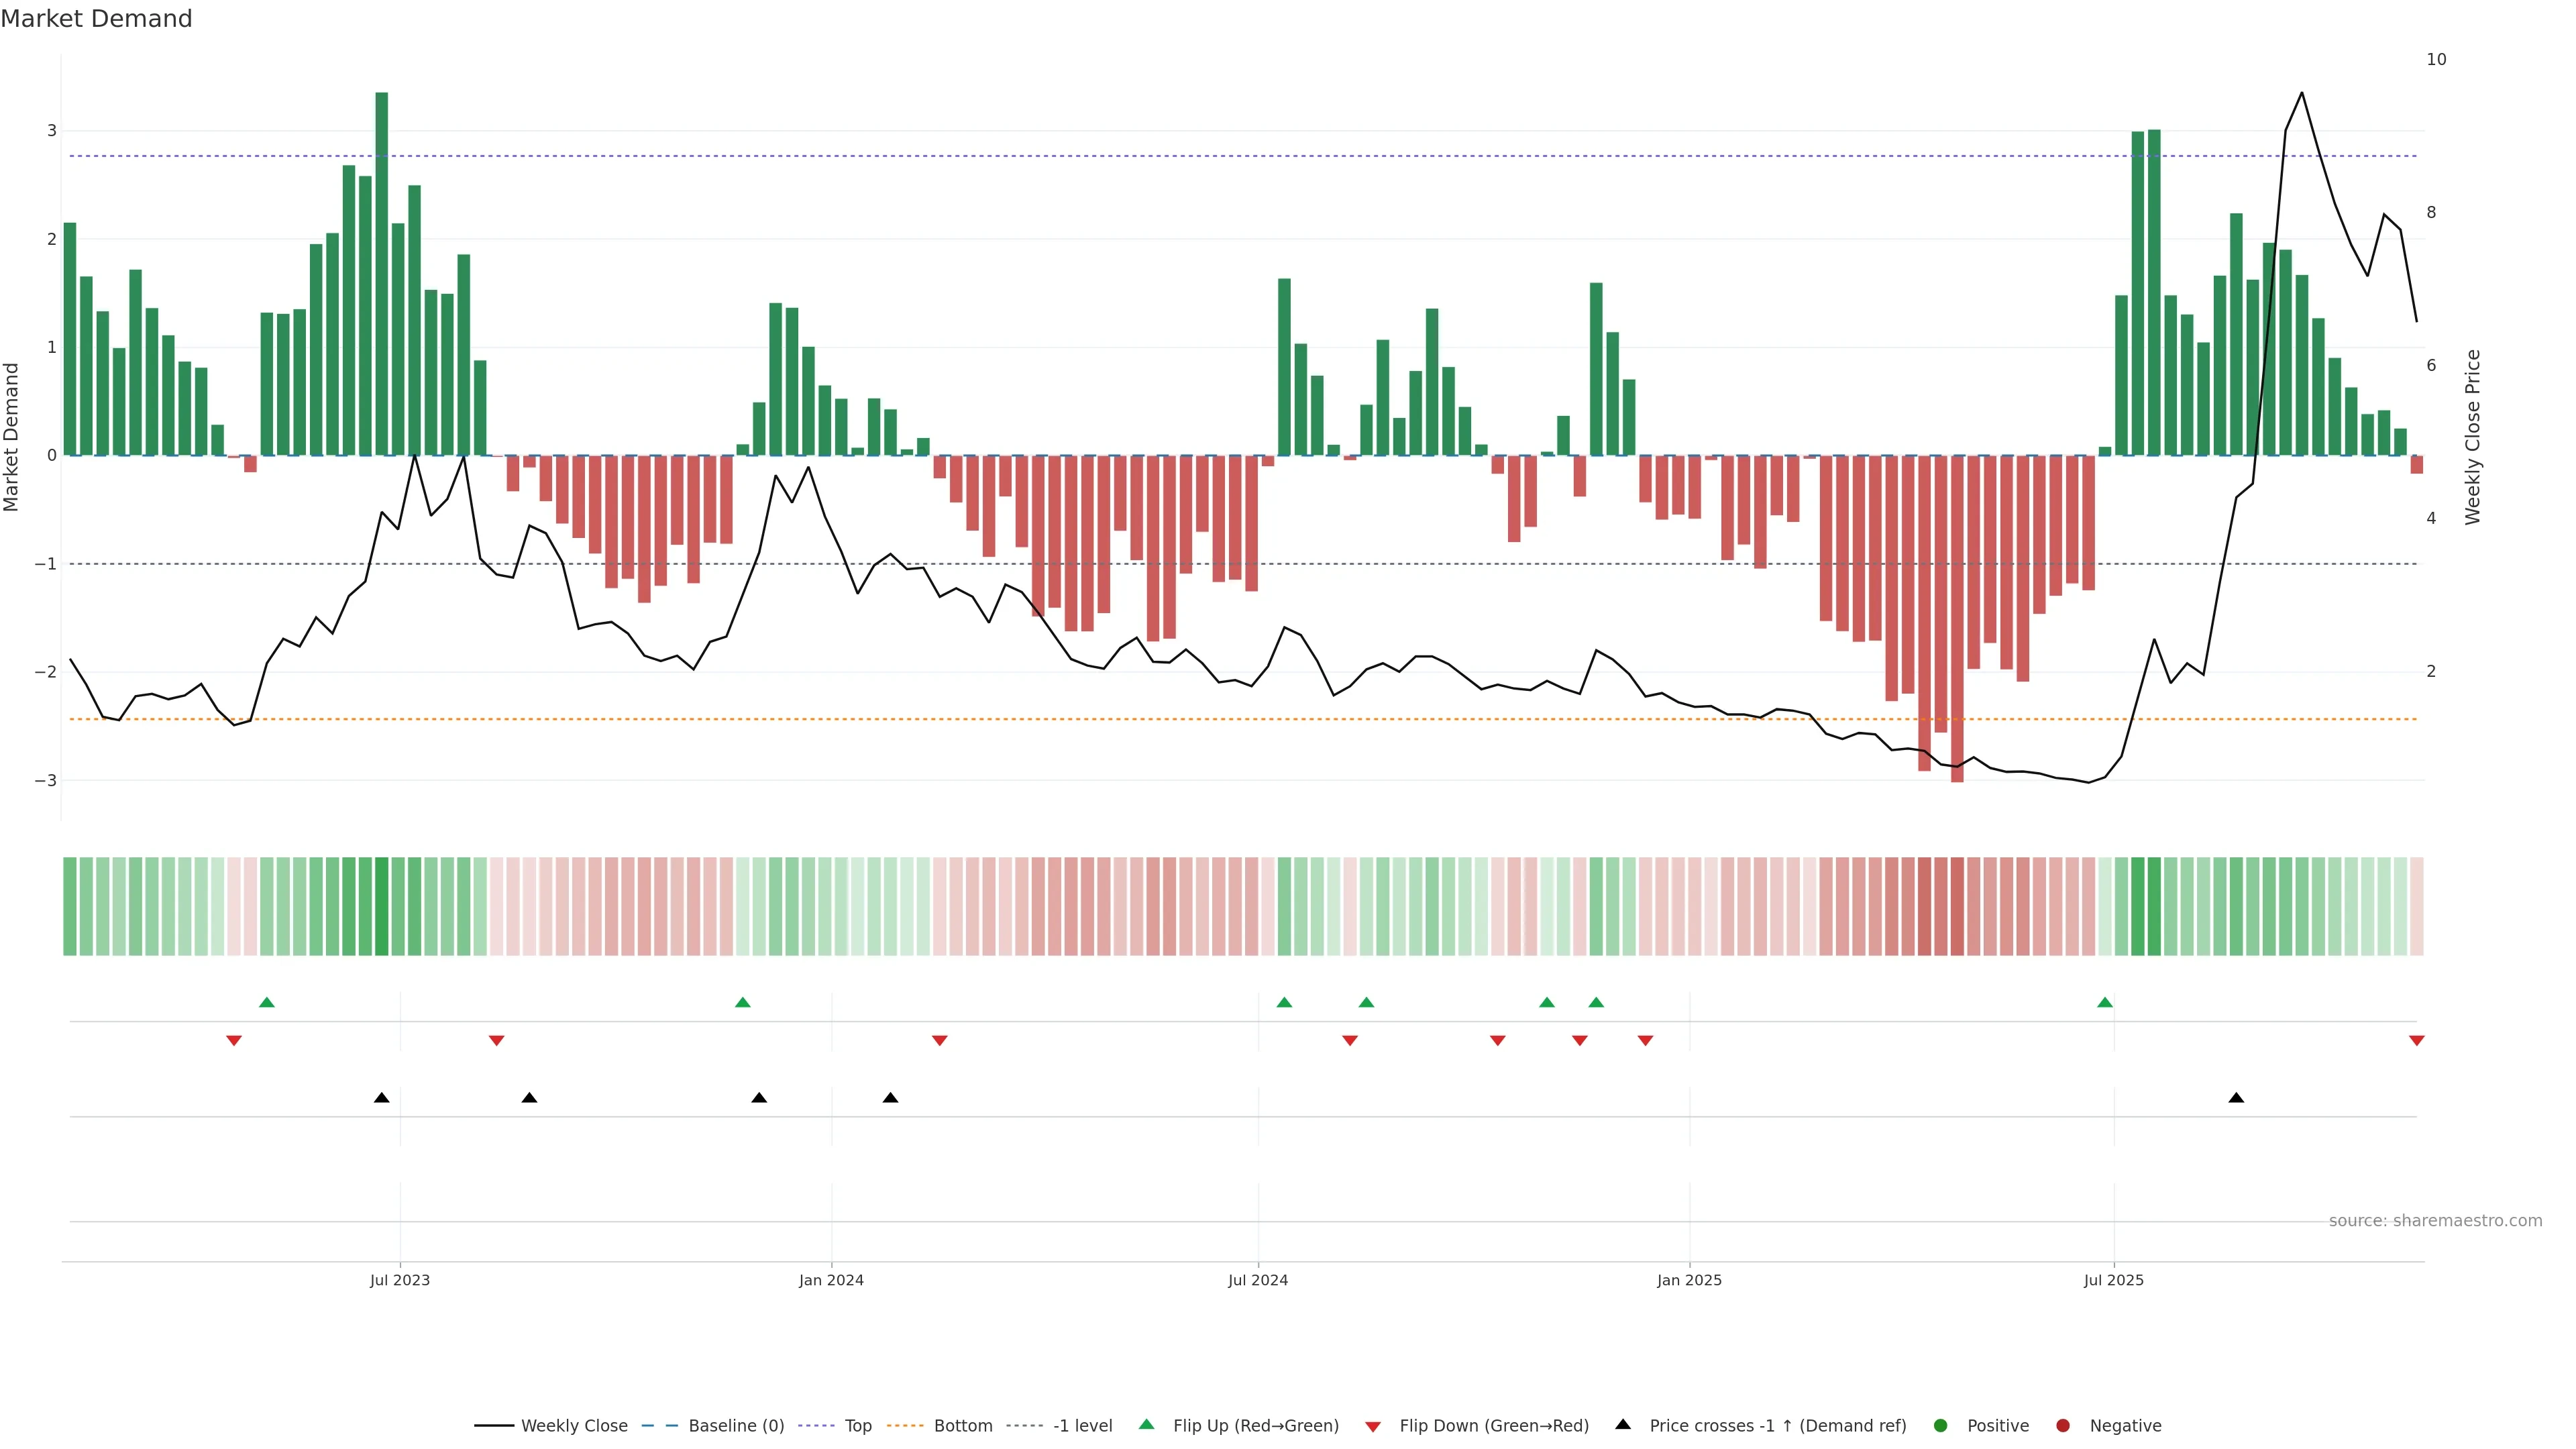Click the darkest green heatmap cell near Jul 2023
The image size is (2576, 1449).
[381, 906]
